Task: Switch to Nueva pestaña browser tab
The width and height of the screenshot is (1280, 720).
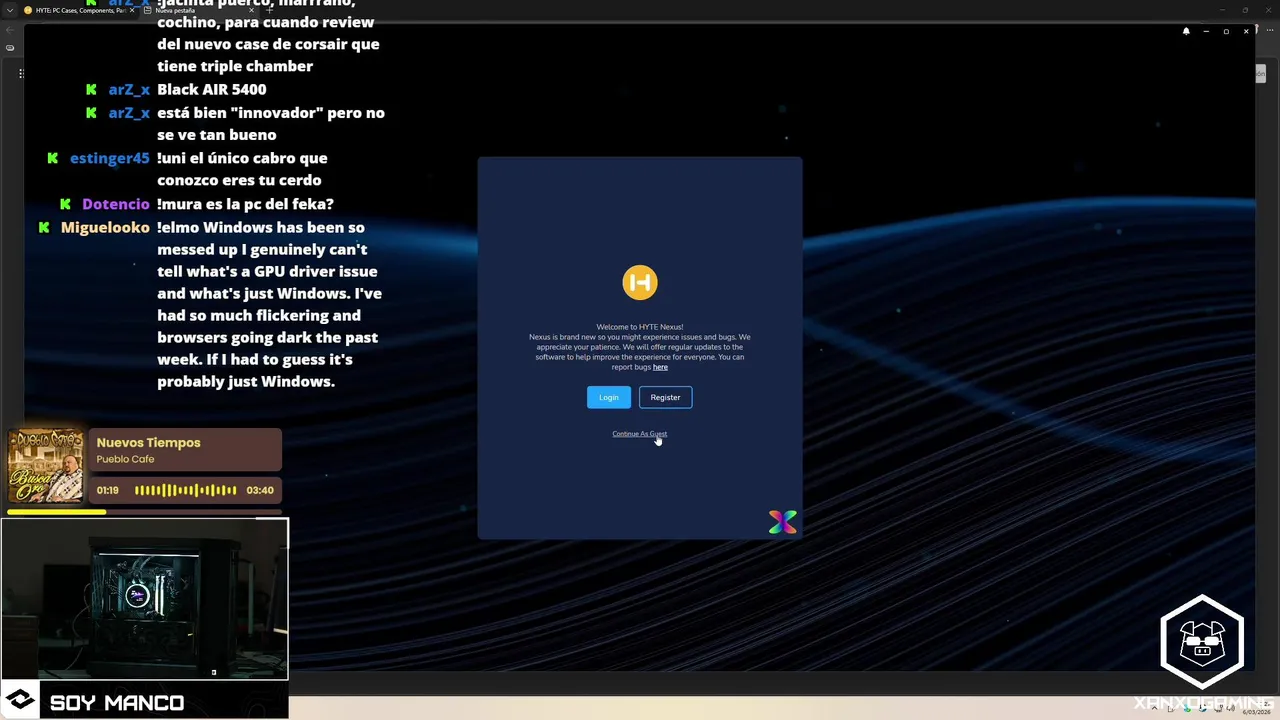Action: point(200,10)
